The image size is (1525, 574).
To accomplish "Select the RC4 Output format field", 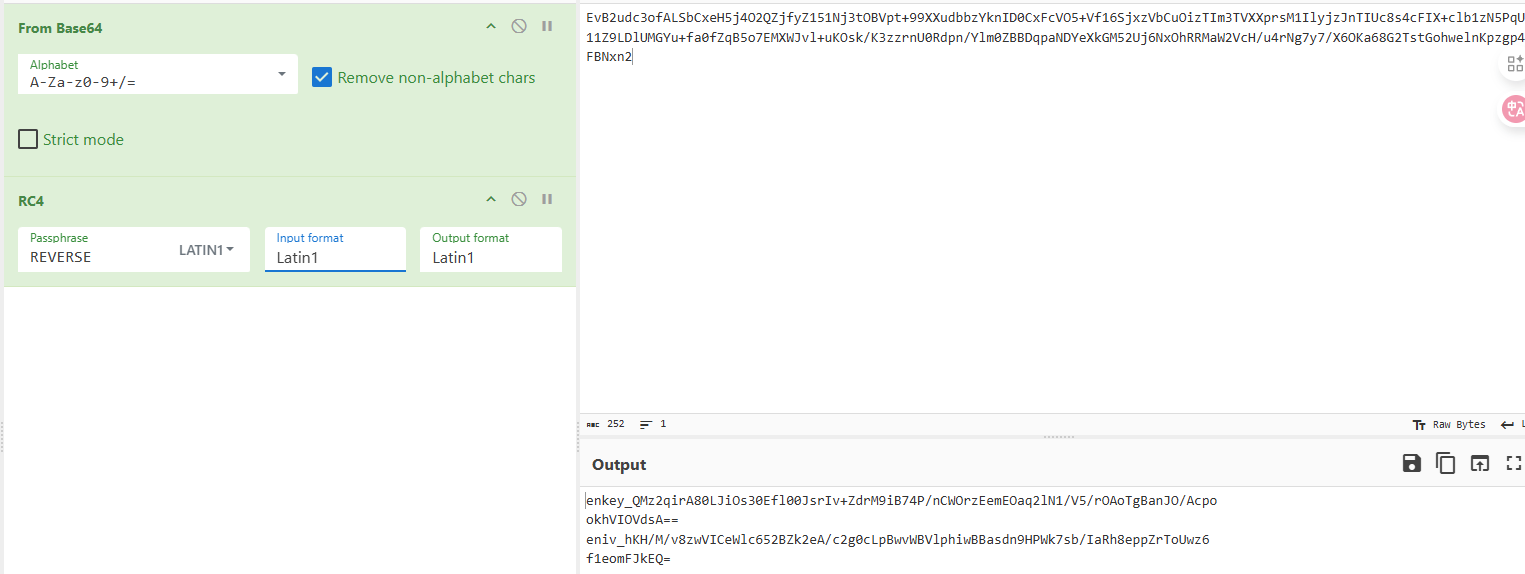I will click(x=490, y=257).
